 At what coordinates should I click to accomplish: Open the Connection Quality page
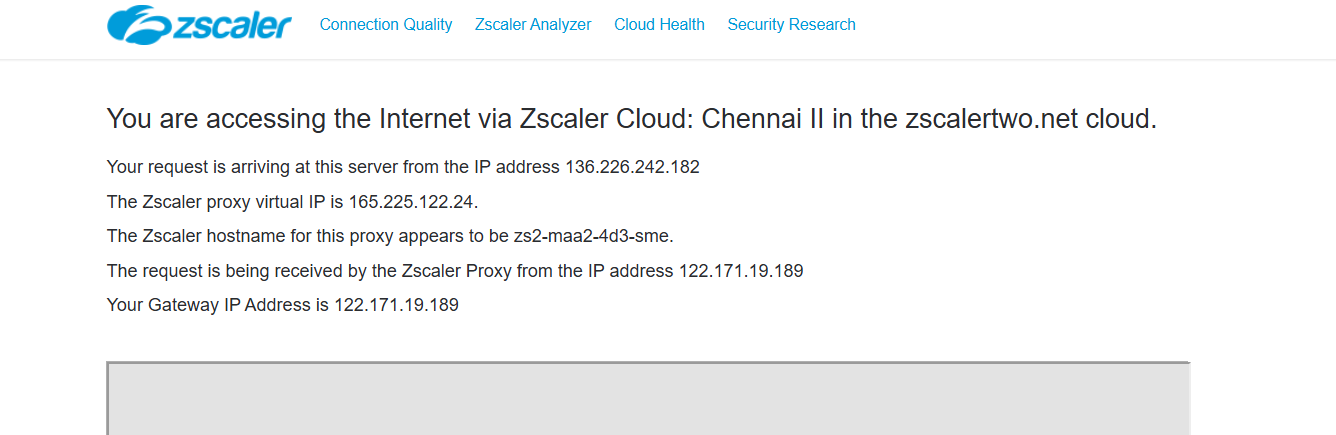[x=386, y=25]
